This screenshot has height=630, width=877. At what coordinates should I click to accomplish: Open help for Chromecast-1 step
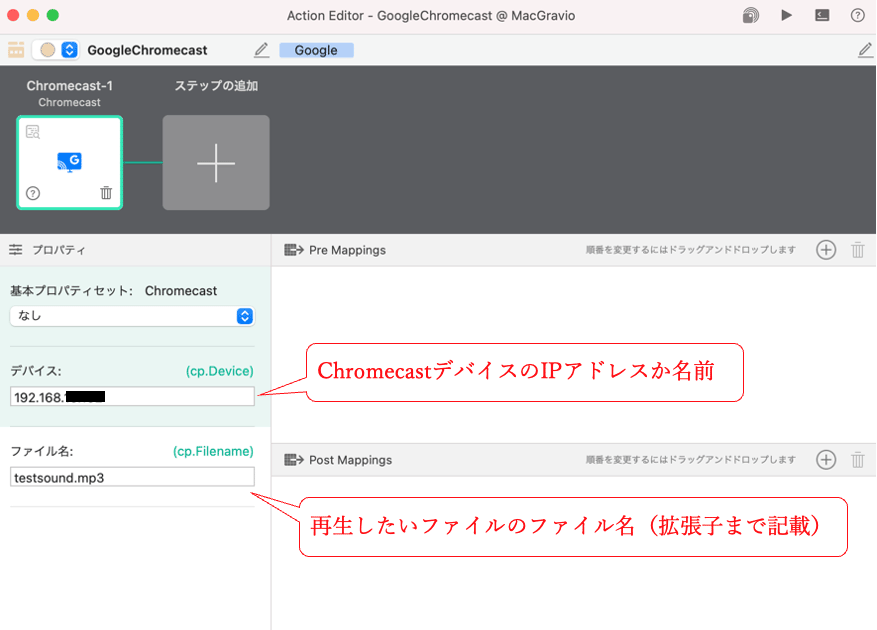pos(33,194)
